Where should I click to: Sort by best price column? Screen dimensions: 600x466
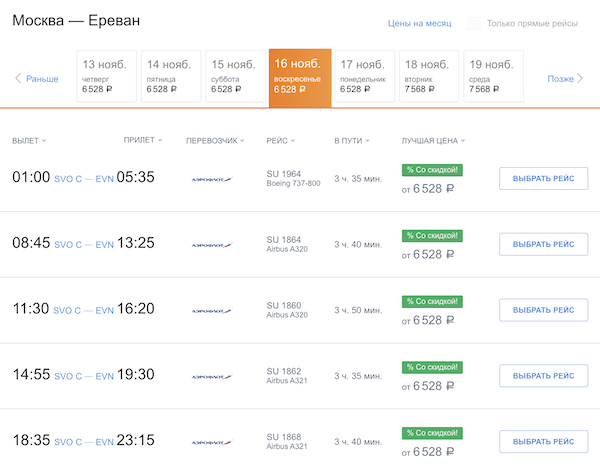(433, 141)
